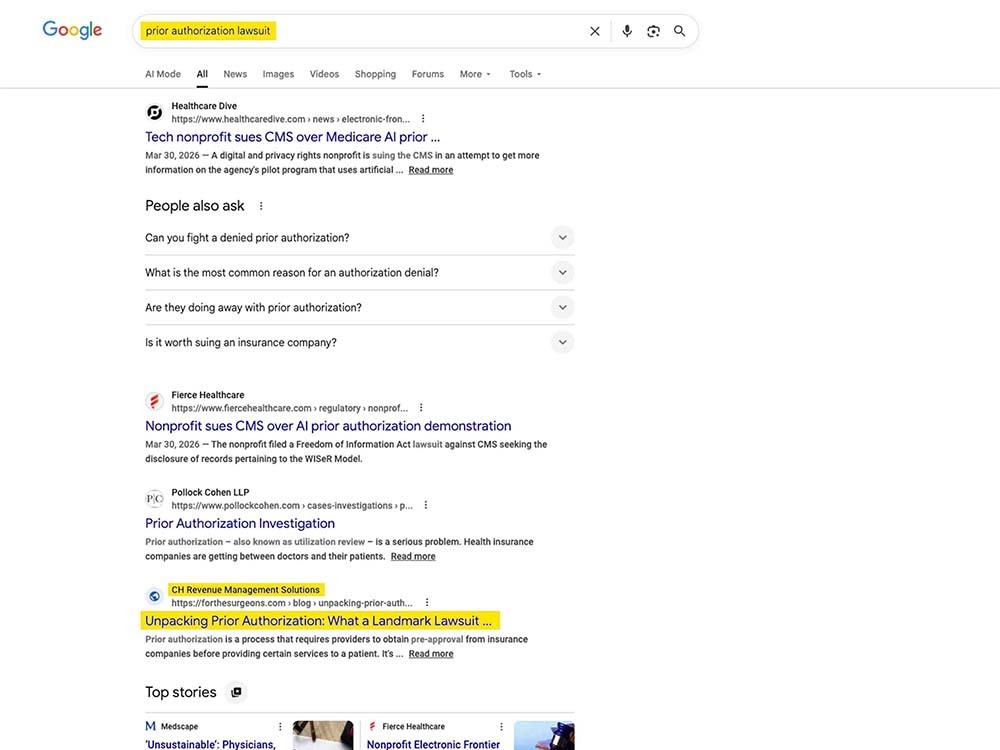
Task: Click the CH Revenue Management Solutions globe favicon
Action: point(154,596)
